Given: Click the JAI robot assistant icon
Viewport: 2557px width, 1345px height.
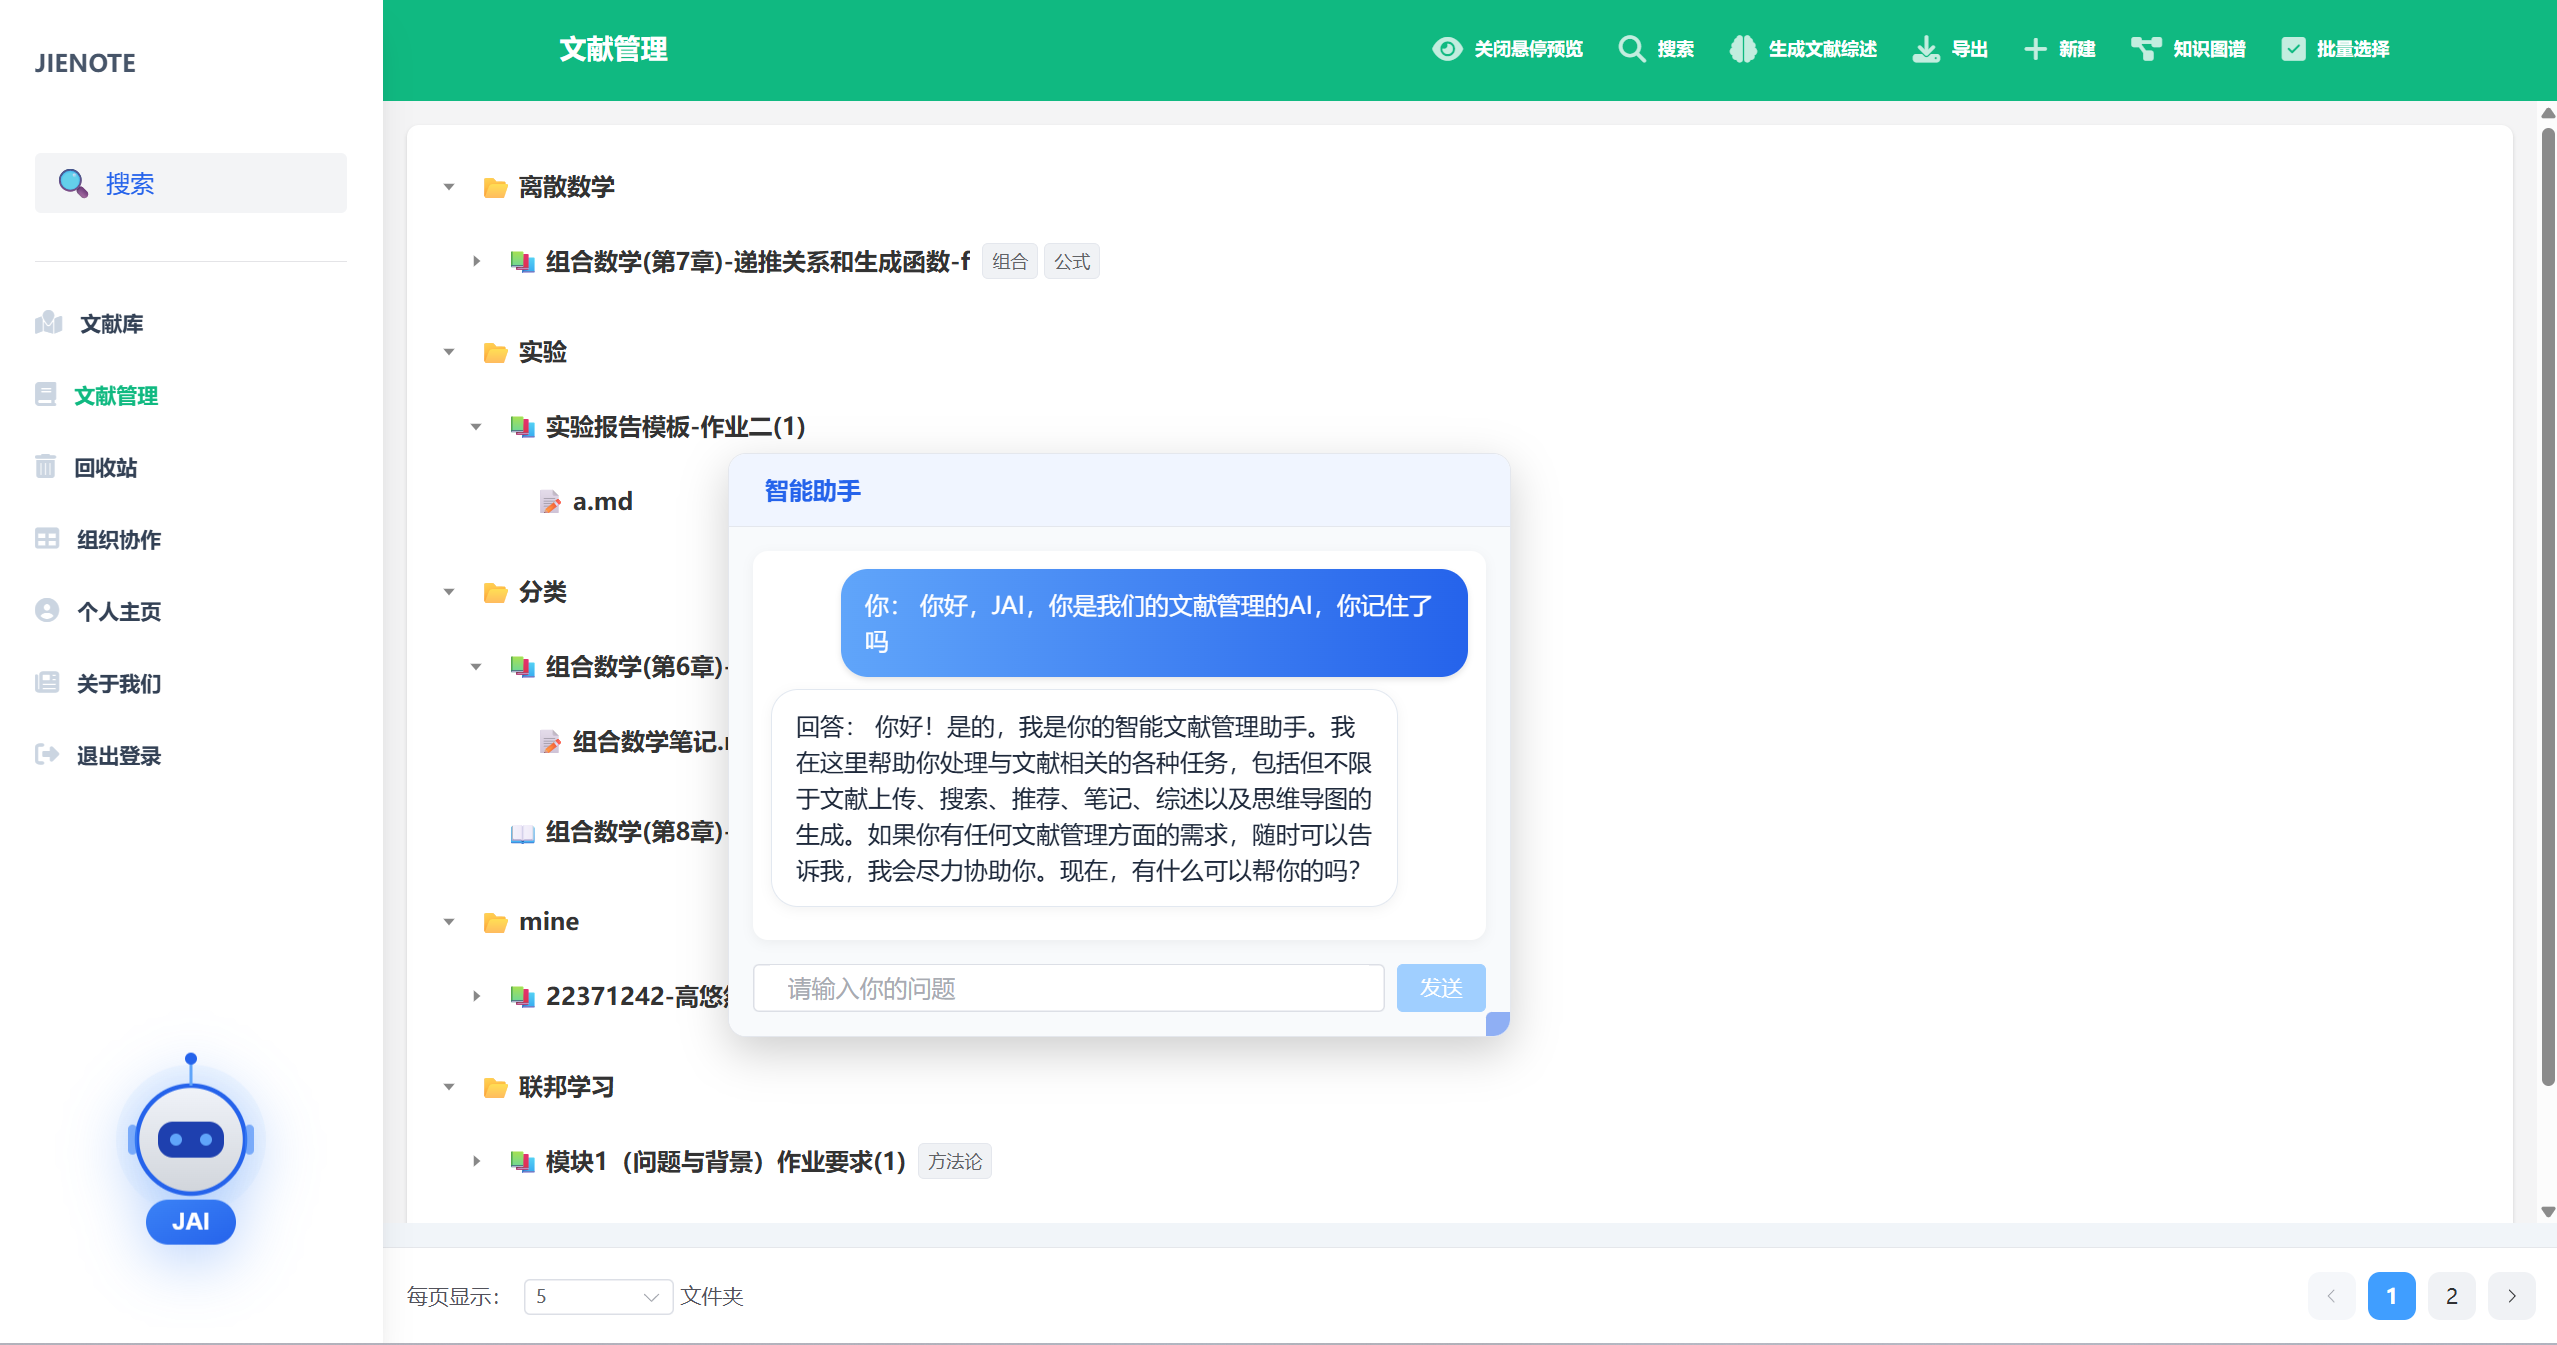Looking at the screenshot, I should click(x=190, y=1141).
